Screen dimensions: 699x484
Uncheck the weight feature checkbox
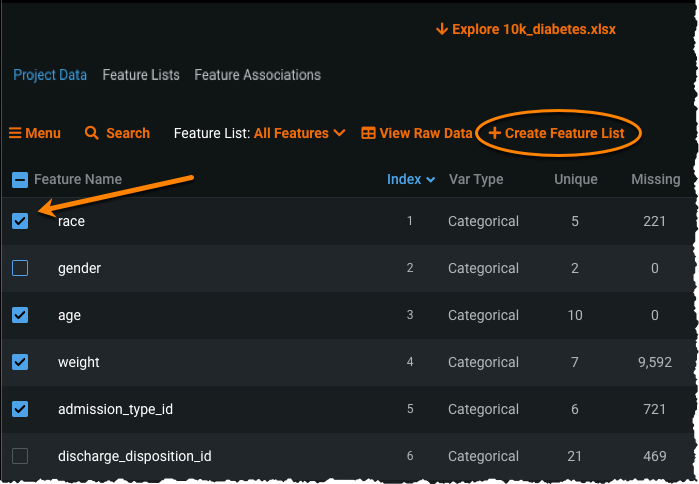point(20,362)
